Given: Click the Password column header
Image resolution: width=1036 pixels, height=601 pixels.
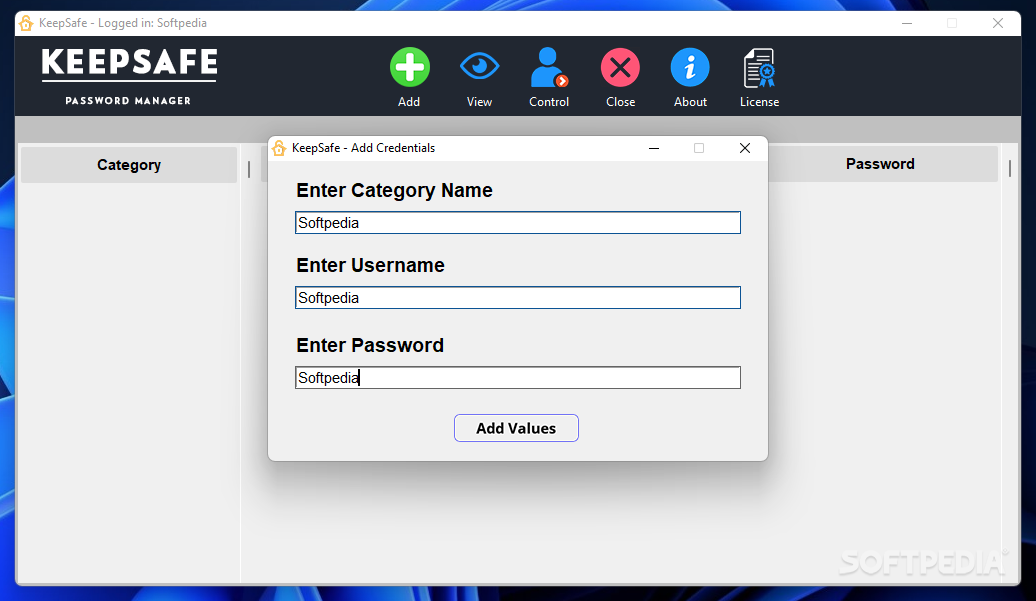Looking at the screenshot, I should click(880, 164).
